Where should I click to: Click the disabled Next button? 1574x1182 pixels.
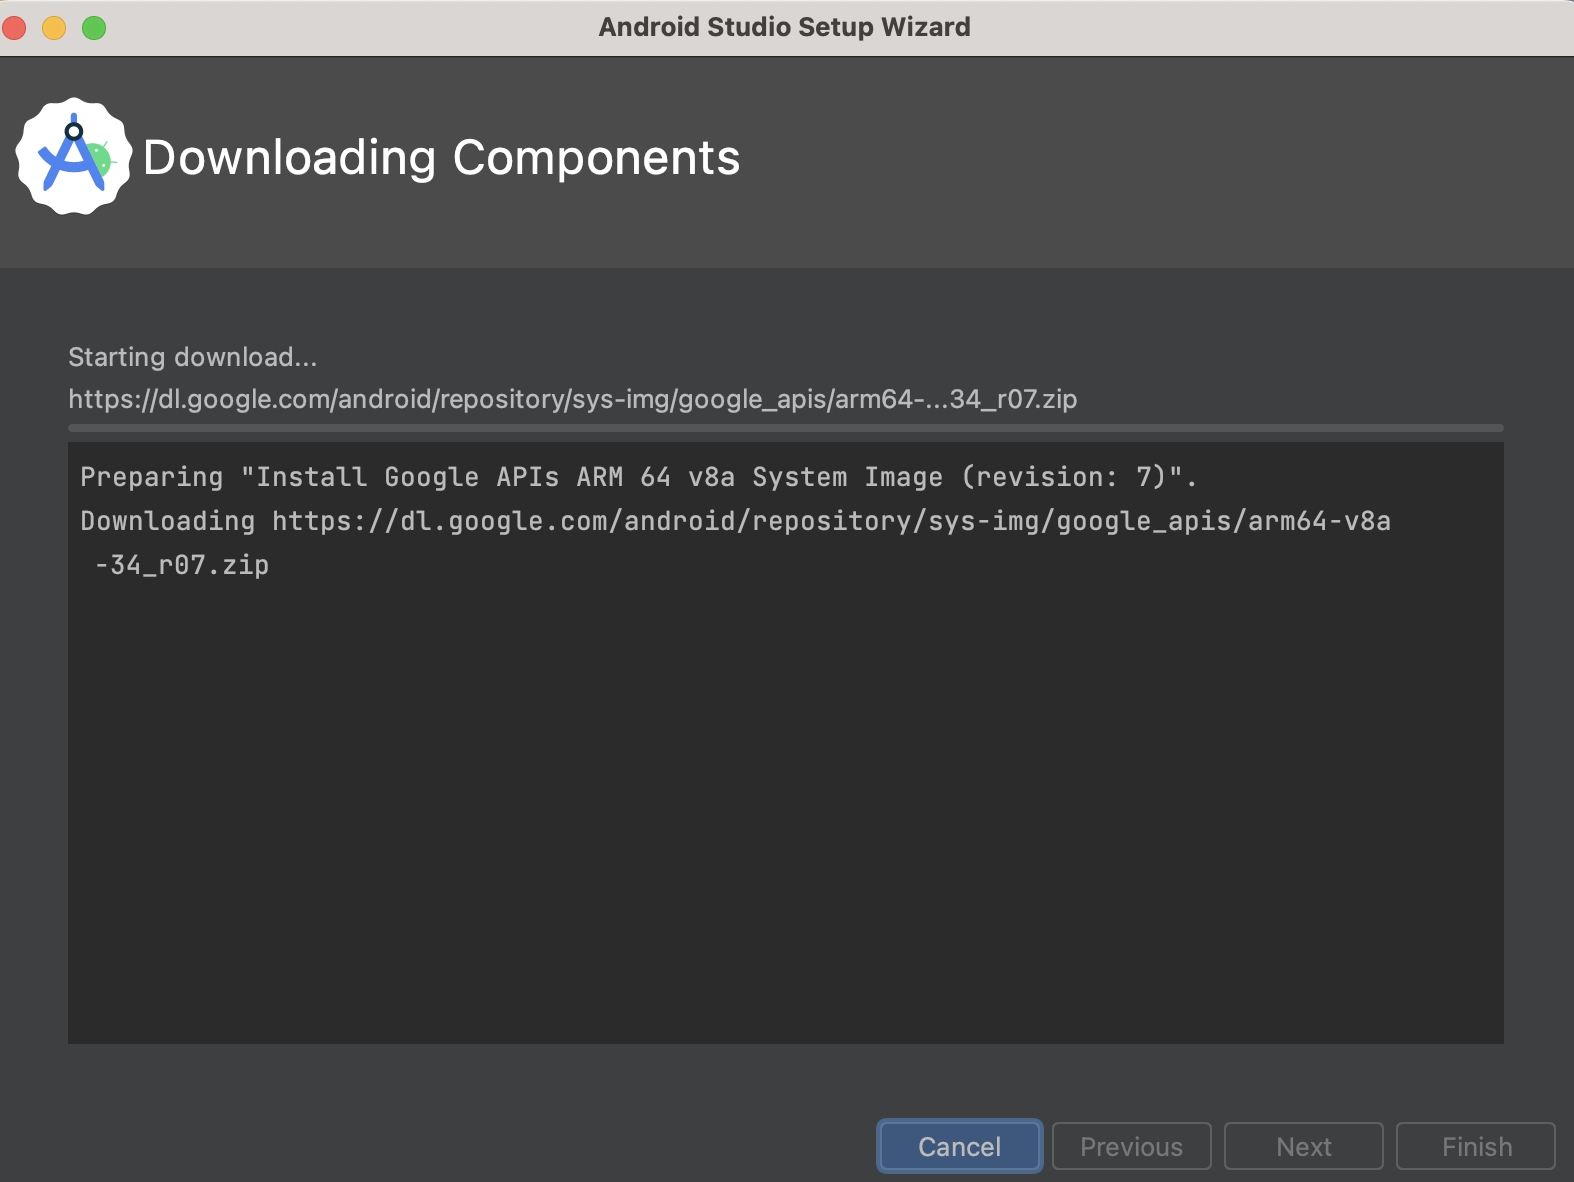pos(1304,1146)
